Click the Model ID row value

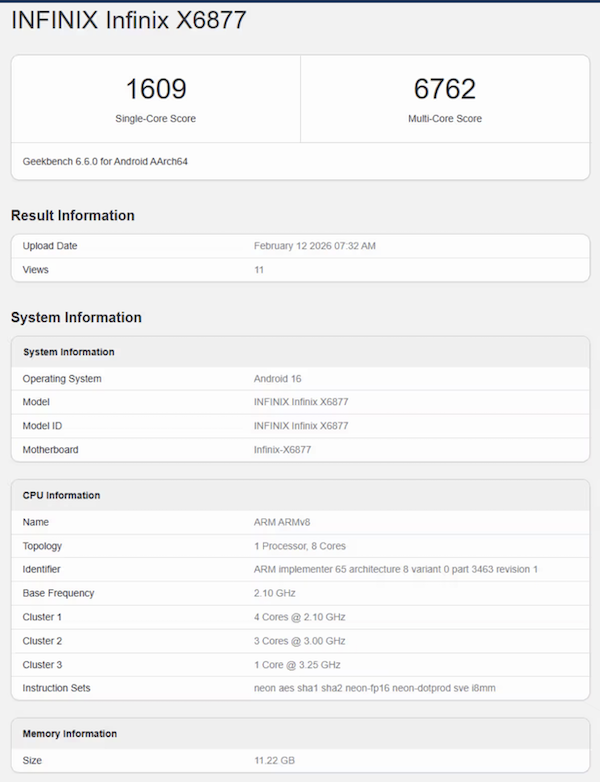pos(301,426)
